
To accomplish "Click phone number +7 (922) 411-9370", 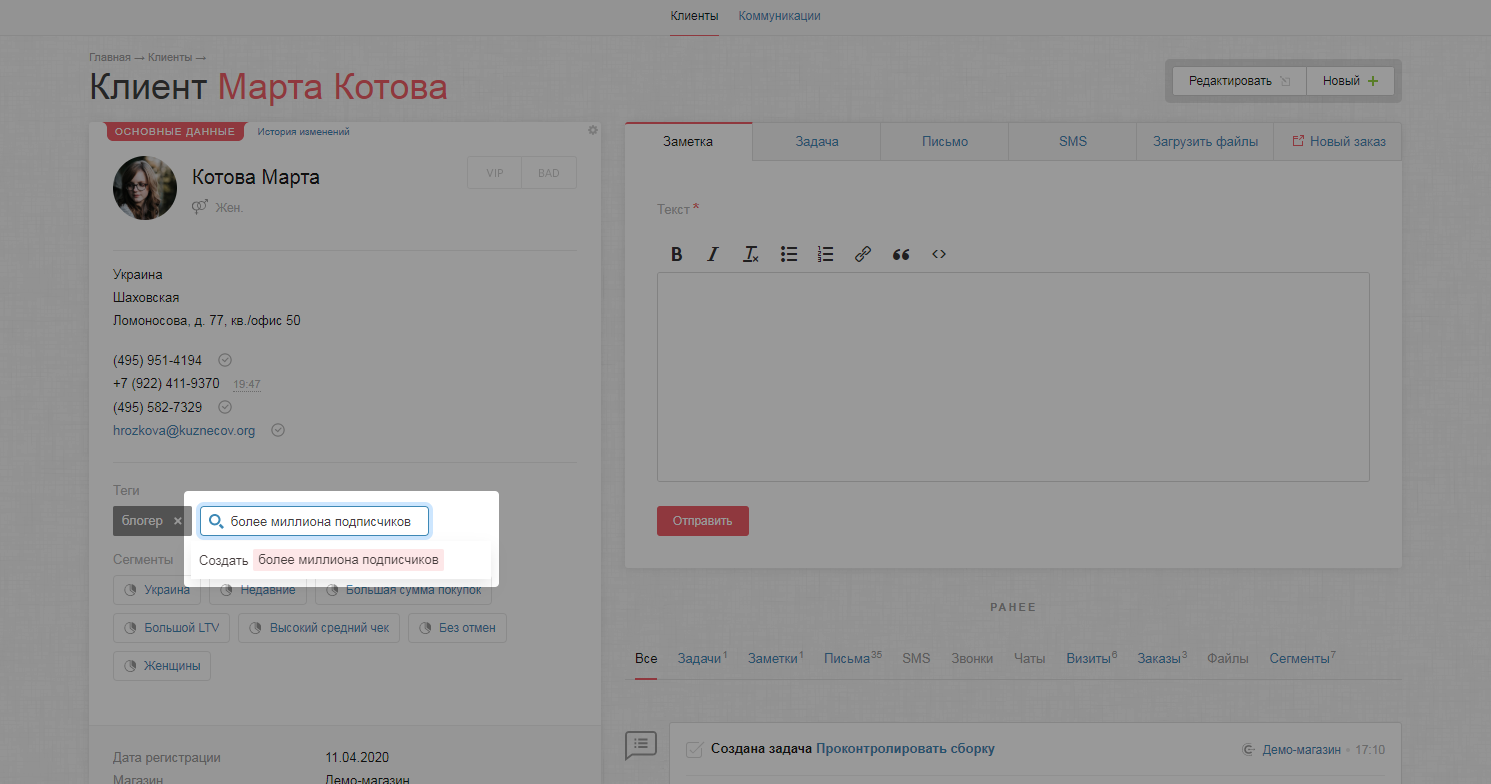I will coord(166,384).
